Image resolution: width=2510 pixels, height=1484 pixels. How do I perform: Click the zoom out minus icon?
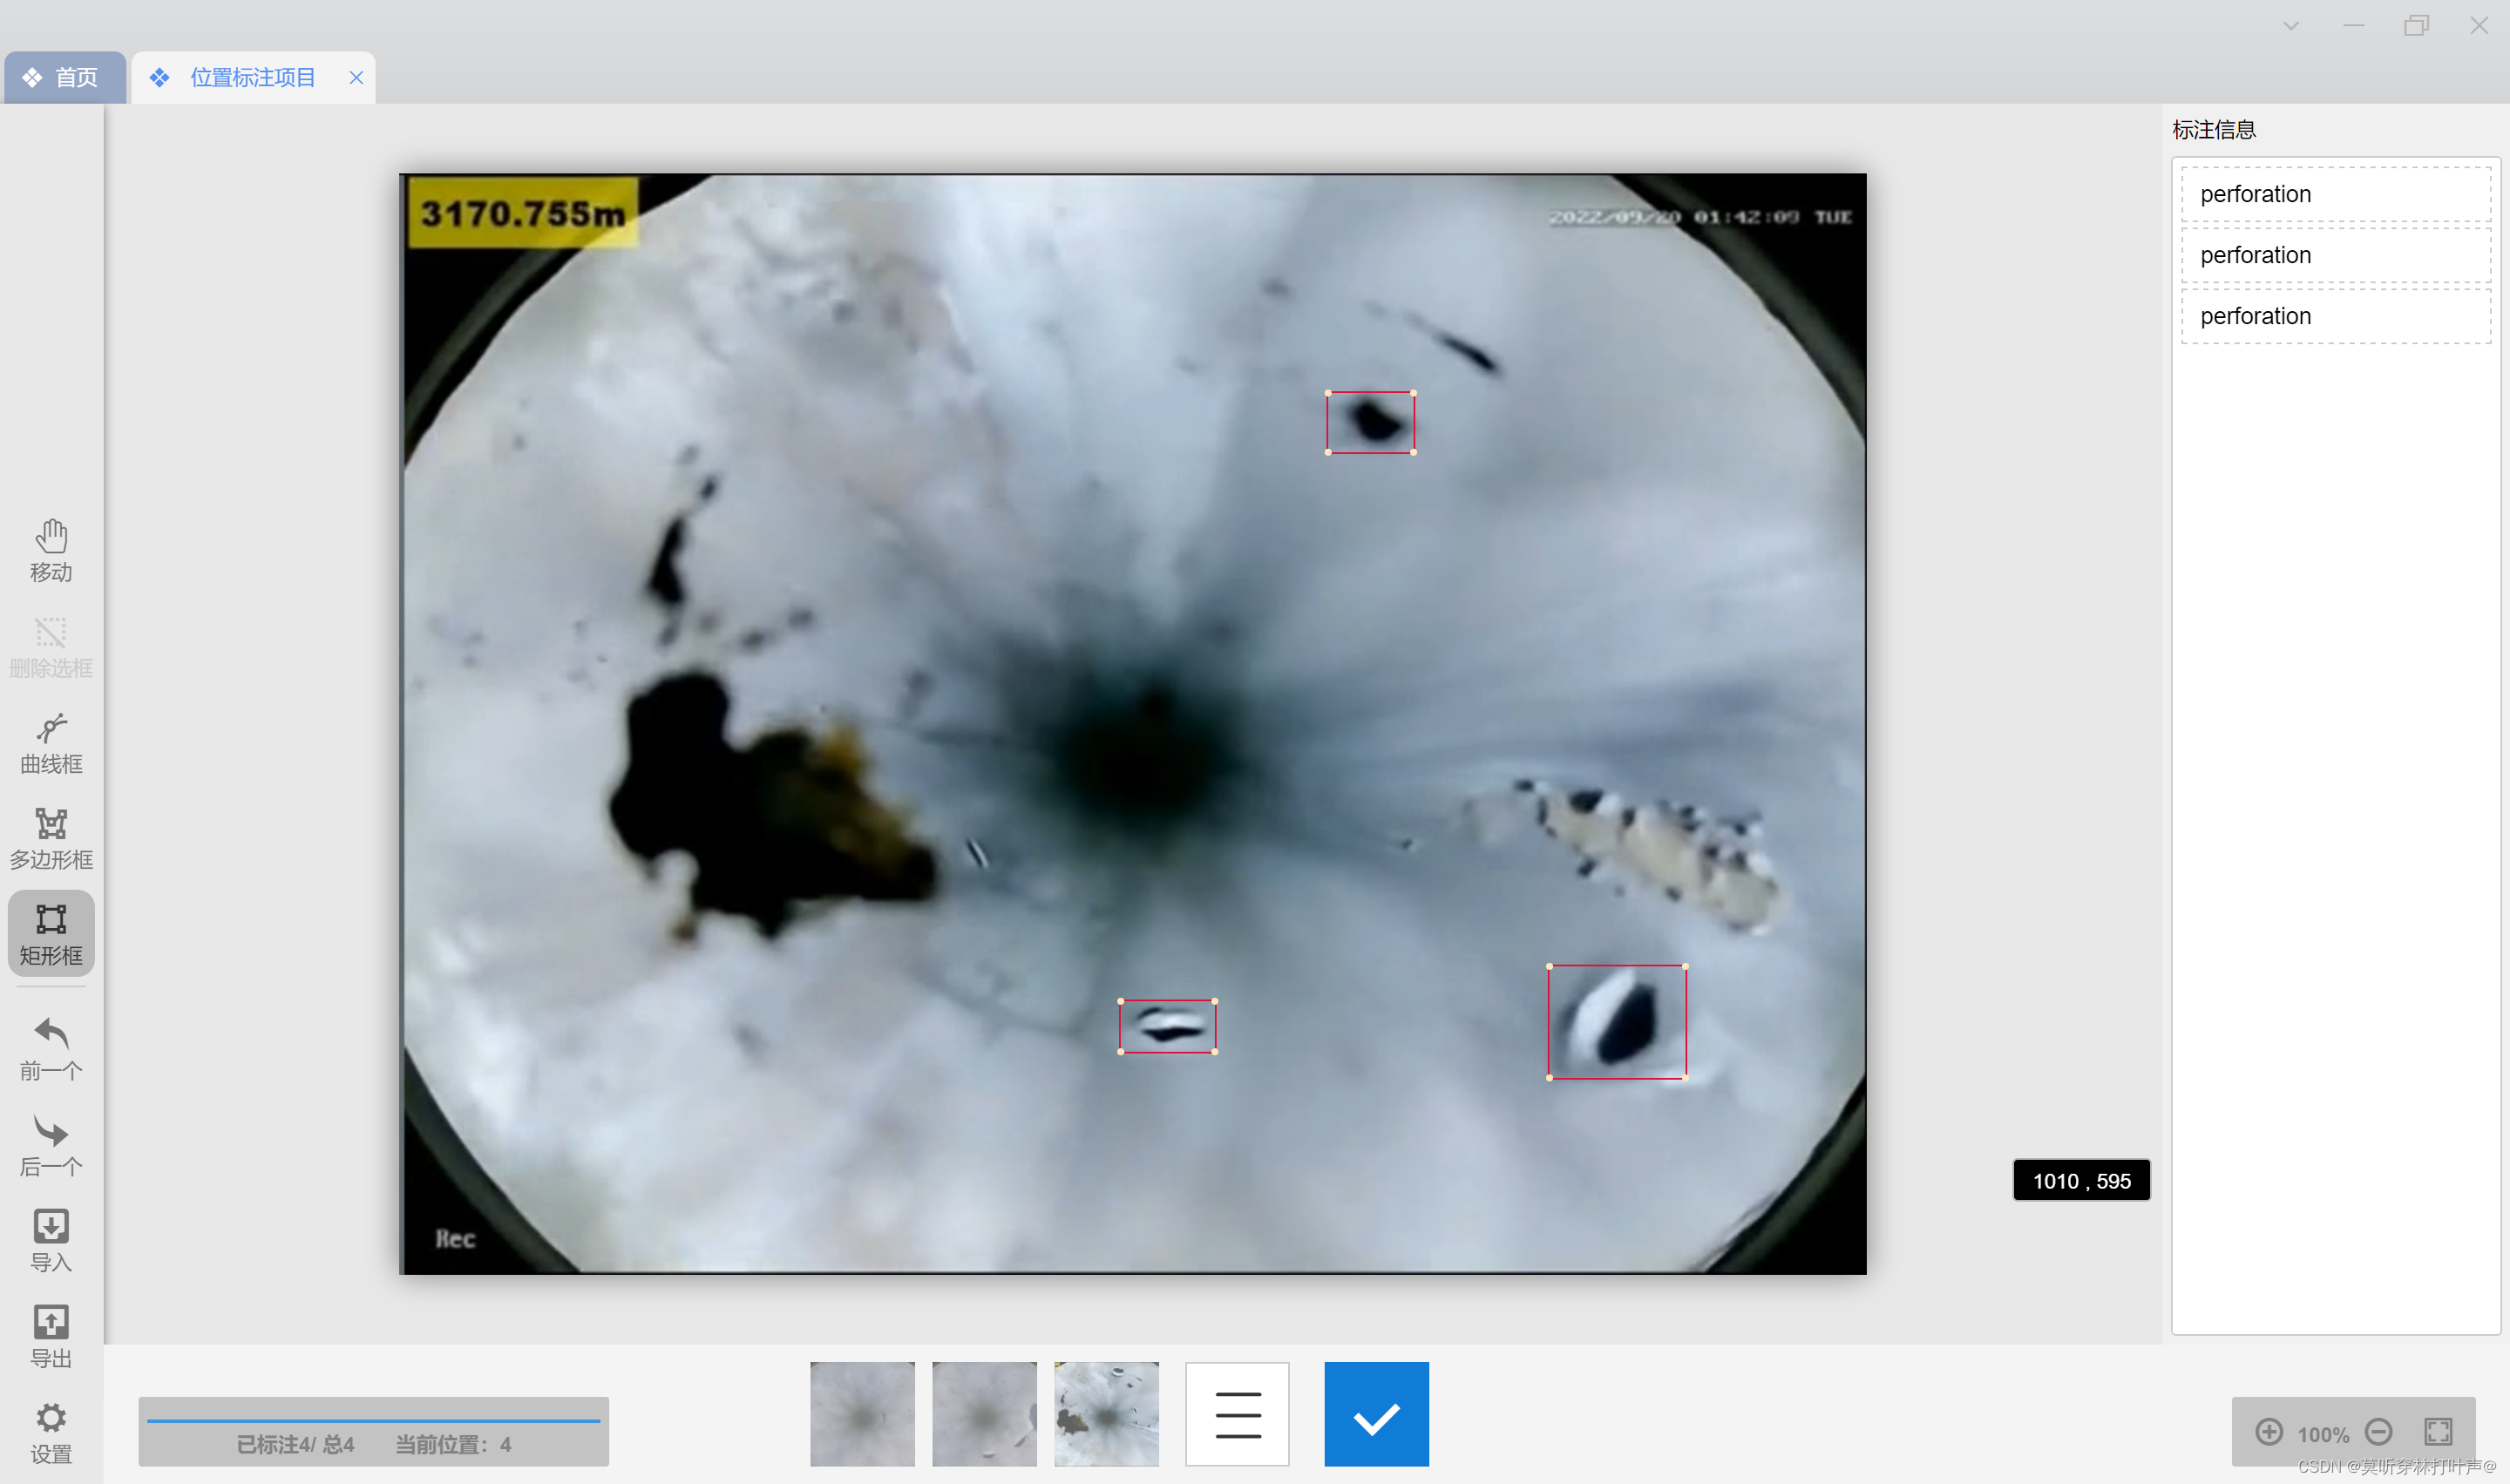pos(2379,1432)
